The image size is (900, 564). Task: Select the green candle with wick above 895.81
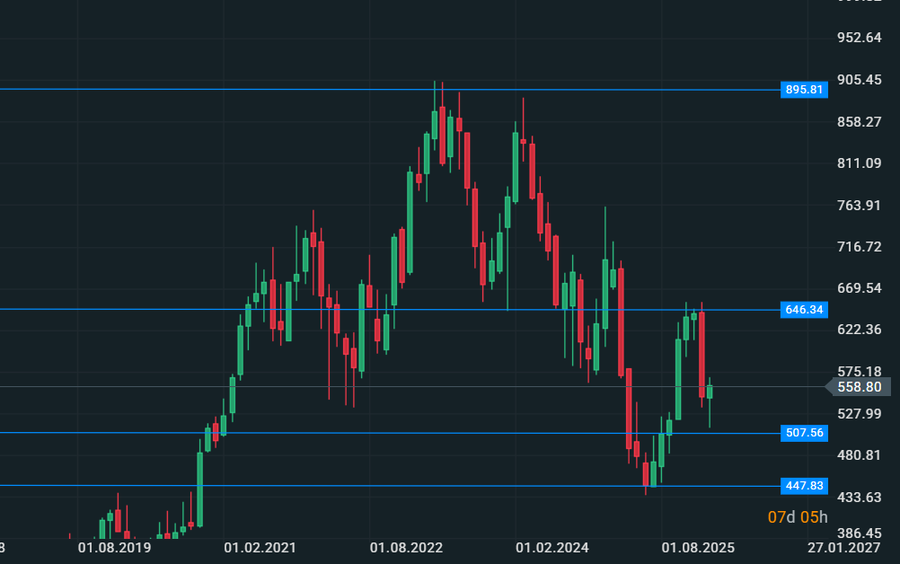[435, 125]
